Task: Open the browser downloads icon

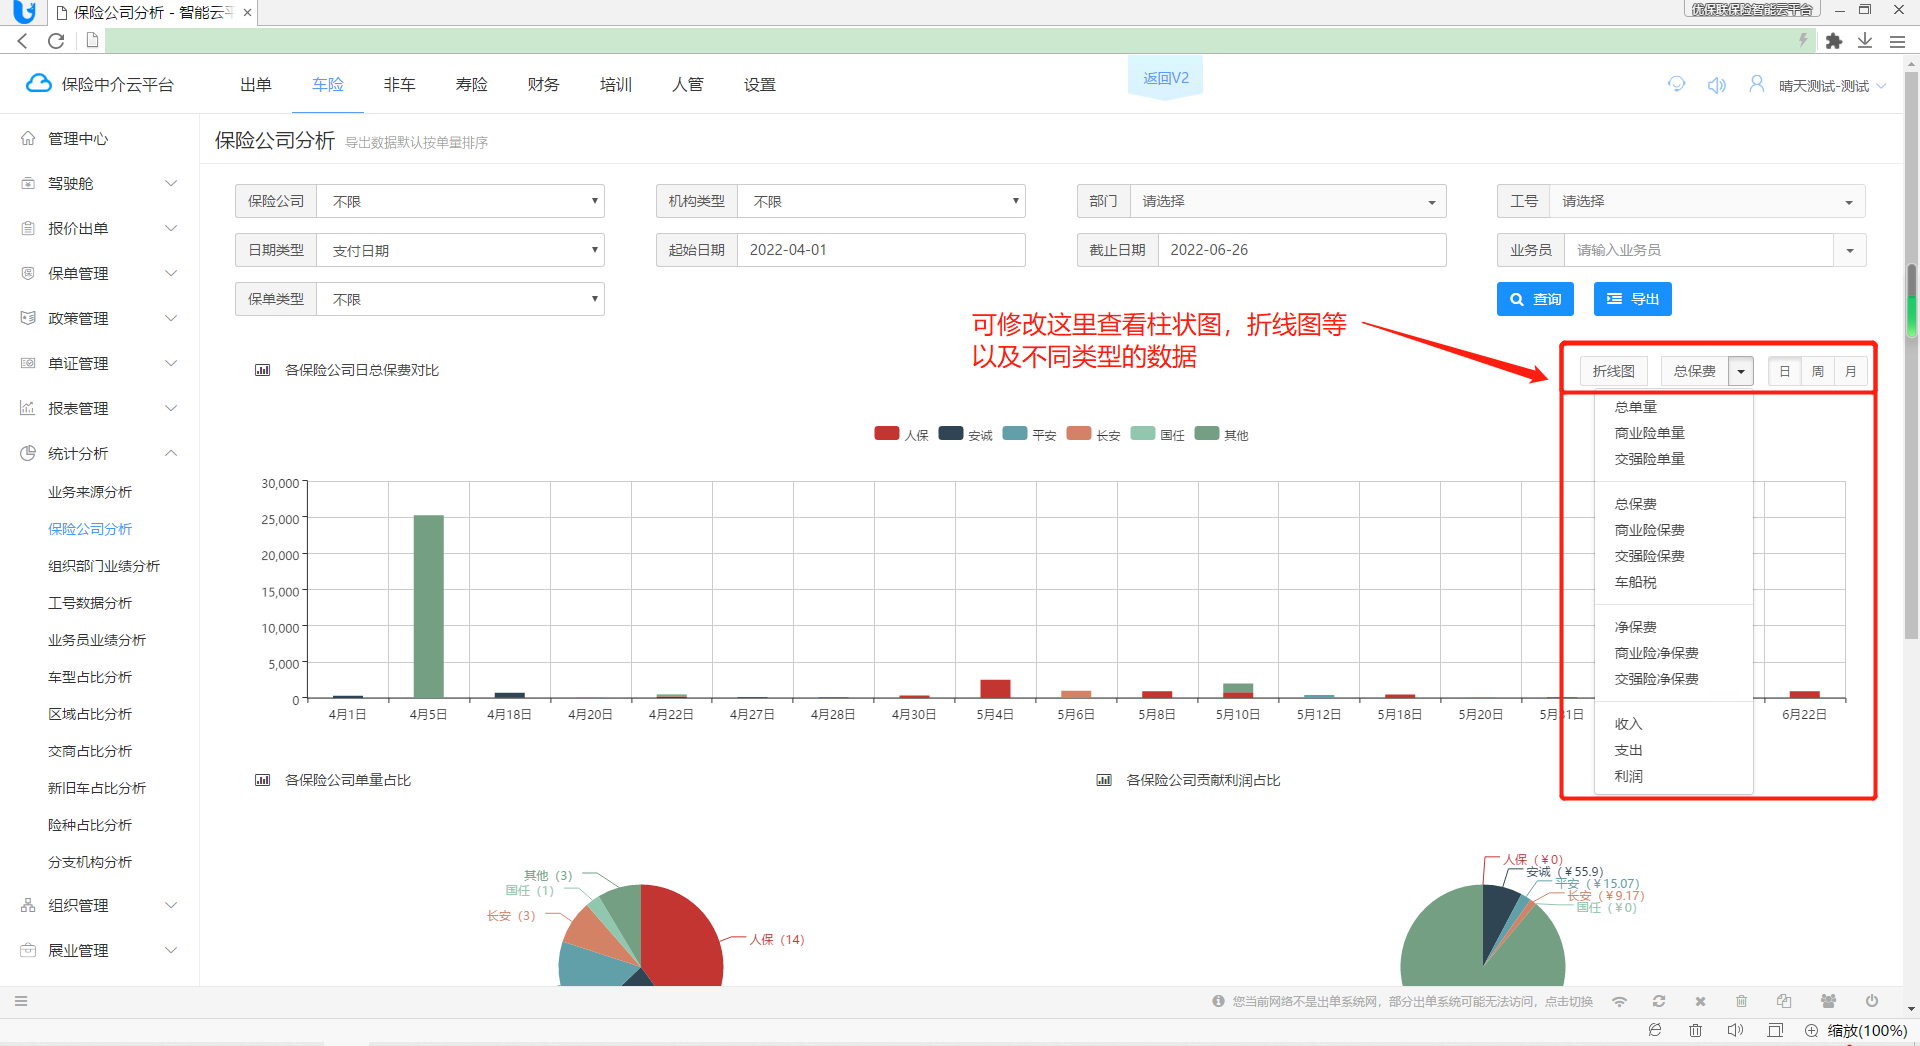Action: (1865, 41)
